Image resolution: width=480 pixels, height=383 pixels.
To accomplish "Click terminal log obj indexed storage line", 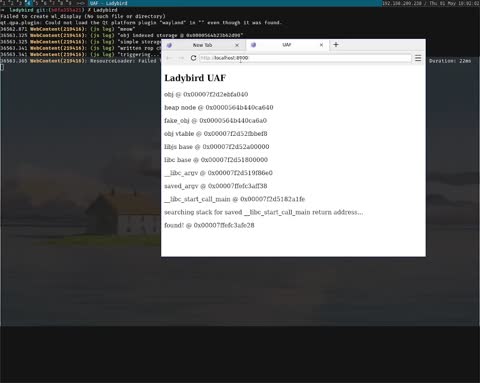I will [x=122, y=35].
